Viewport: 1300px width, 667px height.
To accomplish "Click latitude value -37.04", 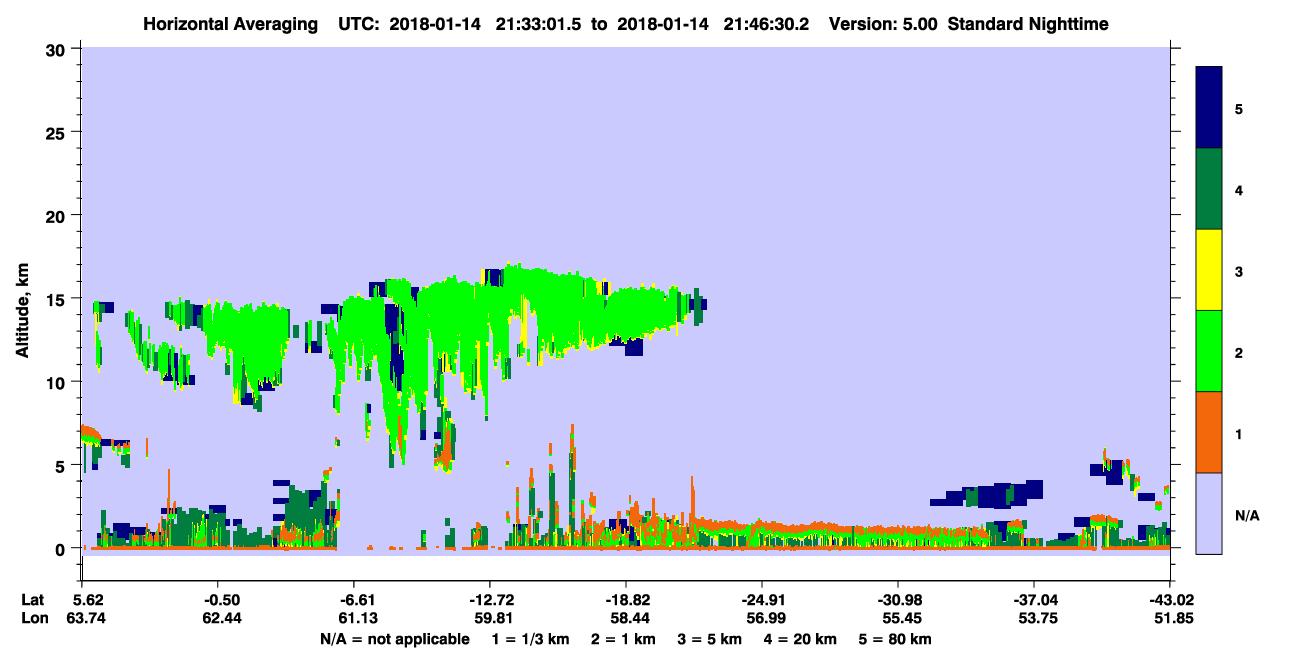I will (1034, 600).
